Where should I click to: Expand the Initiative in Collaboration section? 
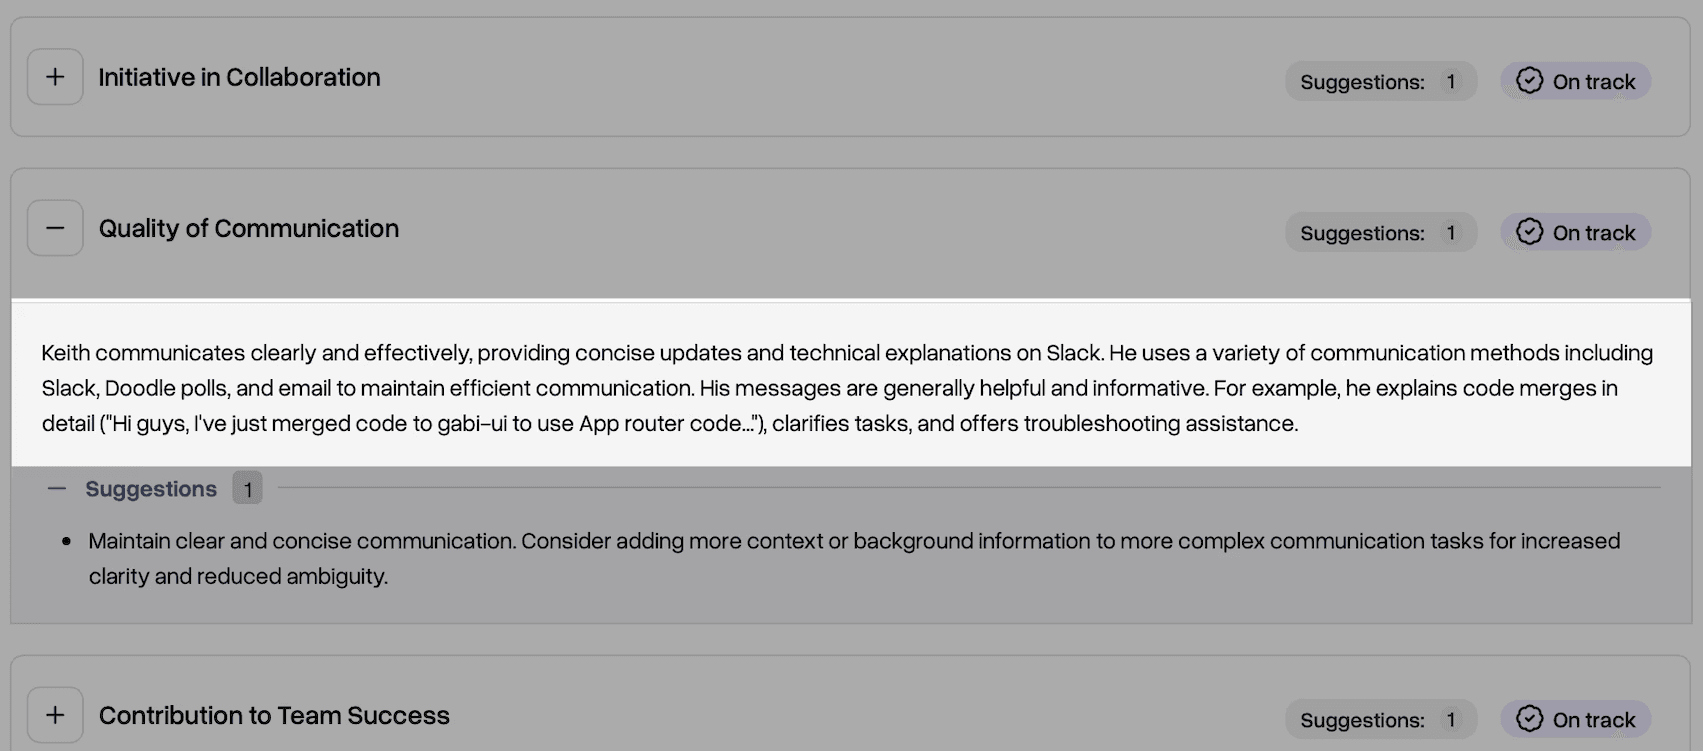click(55, 77)
